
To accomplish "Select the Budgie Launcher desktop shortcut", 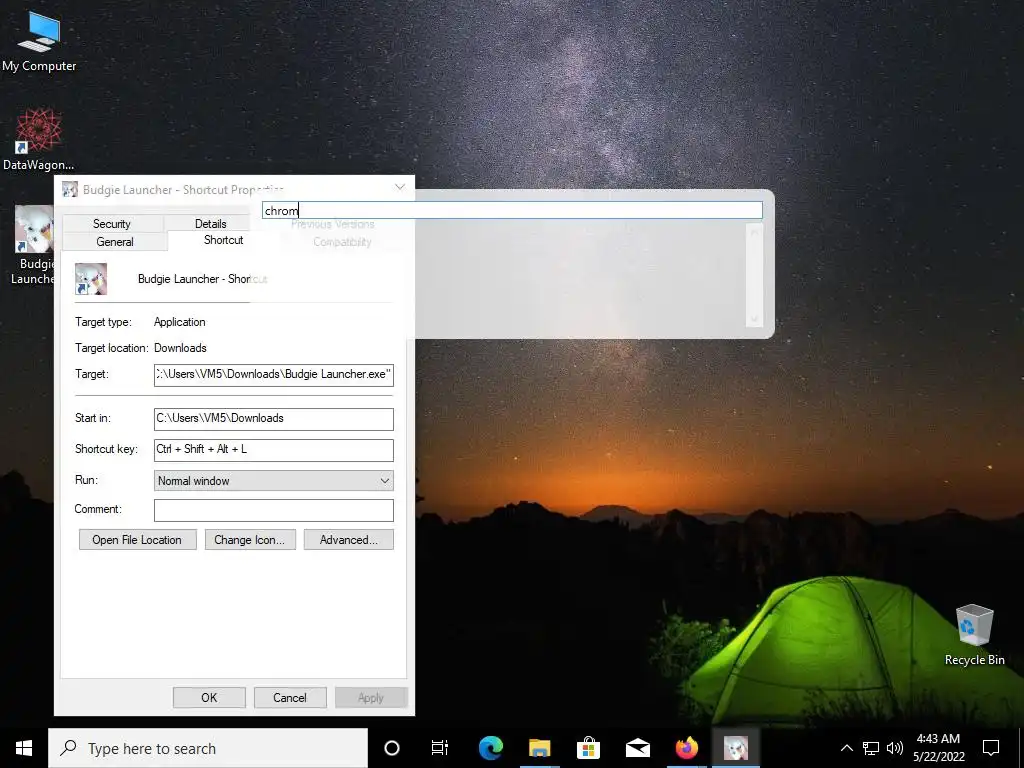I will click(33, 245).
